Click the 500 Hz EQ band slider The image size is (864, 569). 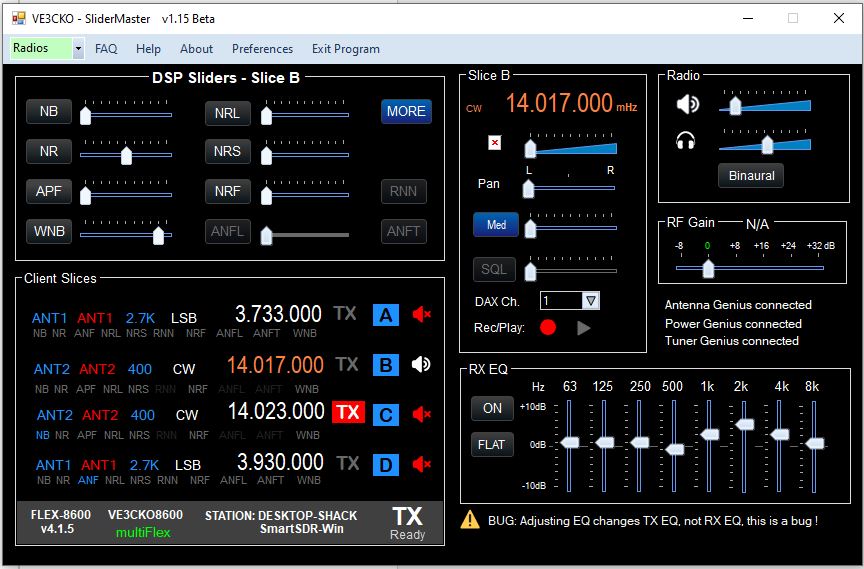tap(674, 449)
